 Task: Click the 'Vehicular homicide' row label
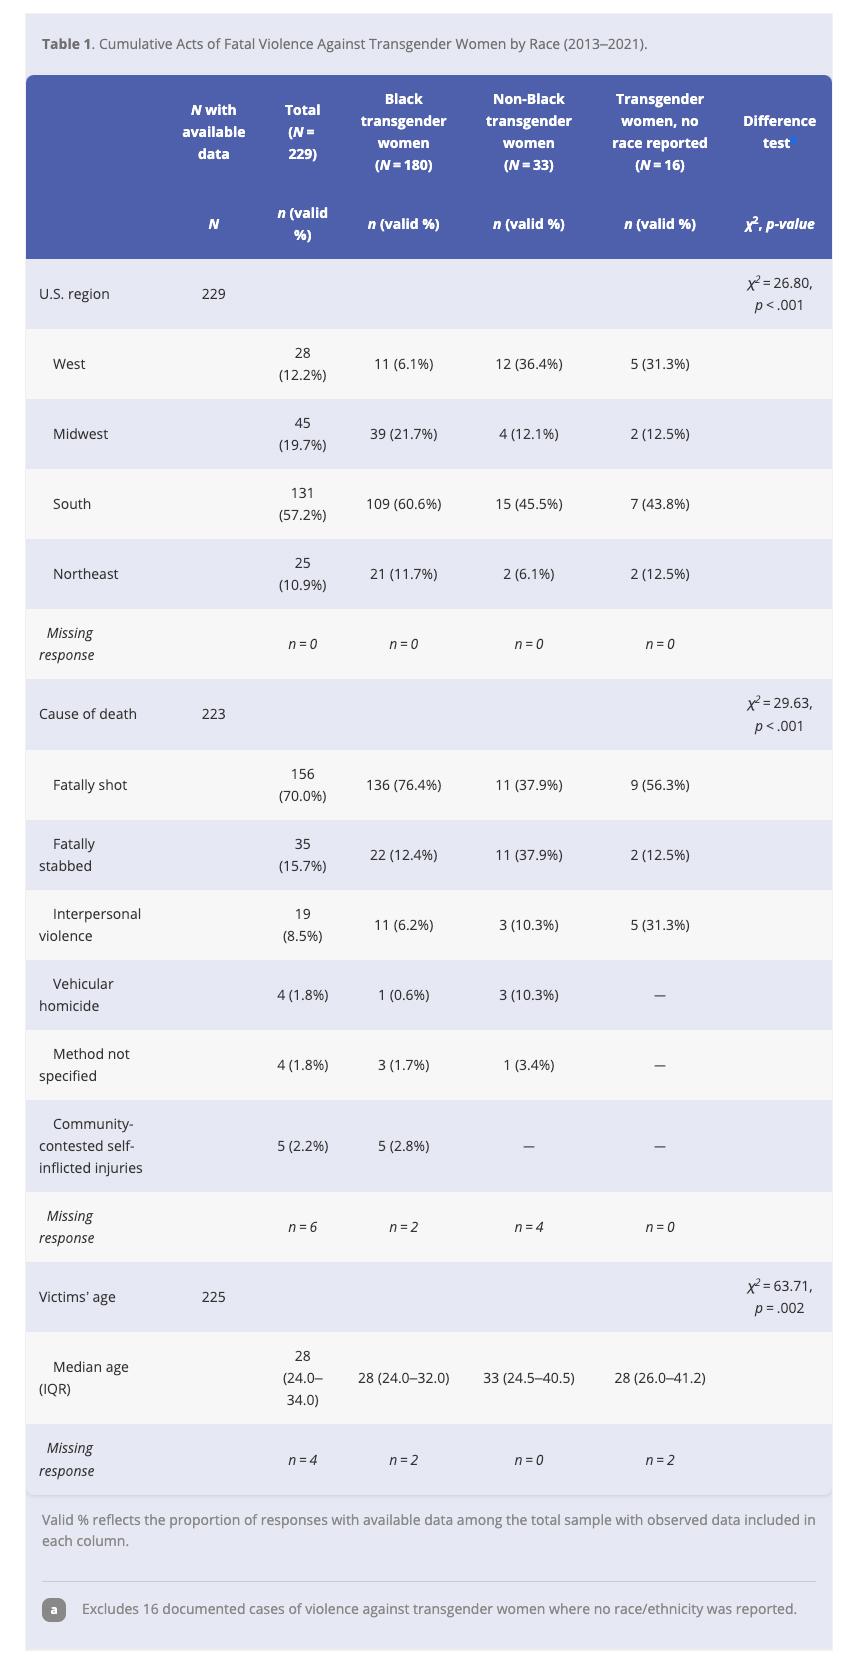coord(77,995)
